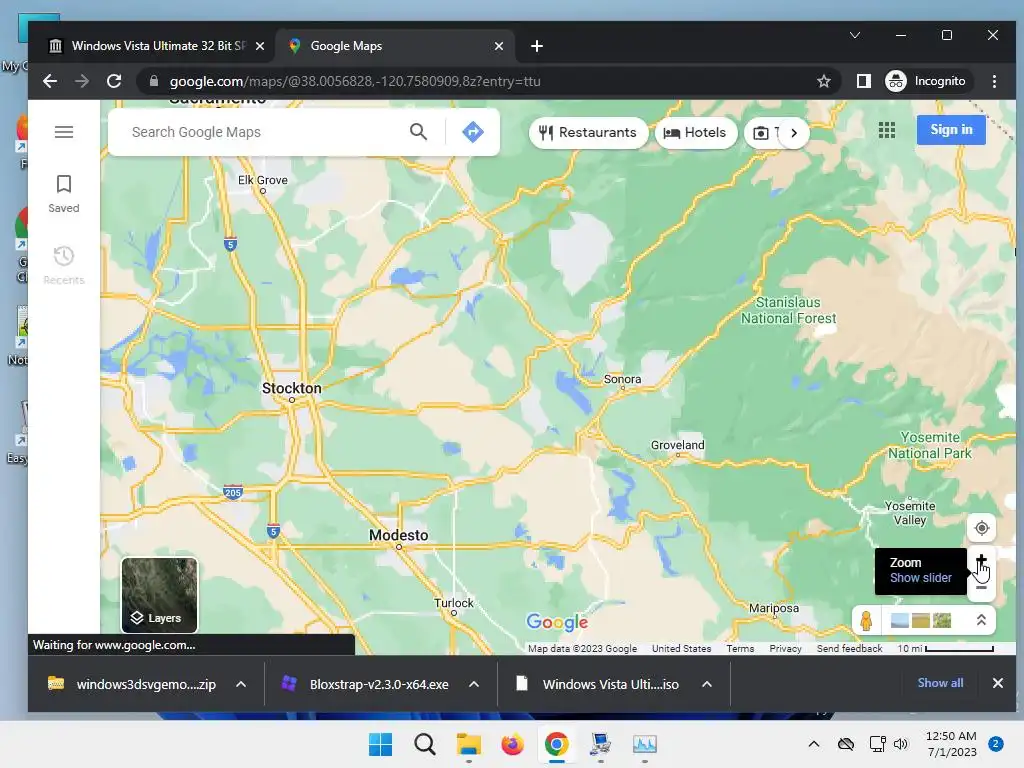Go forward in browser history

[82, 81]
